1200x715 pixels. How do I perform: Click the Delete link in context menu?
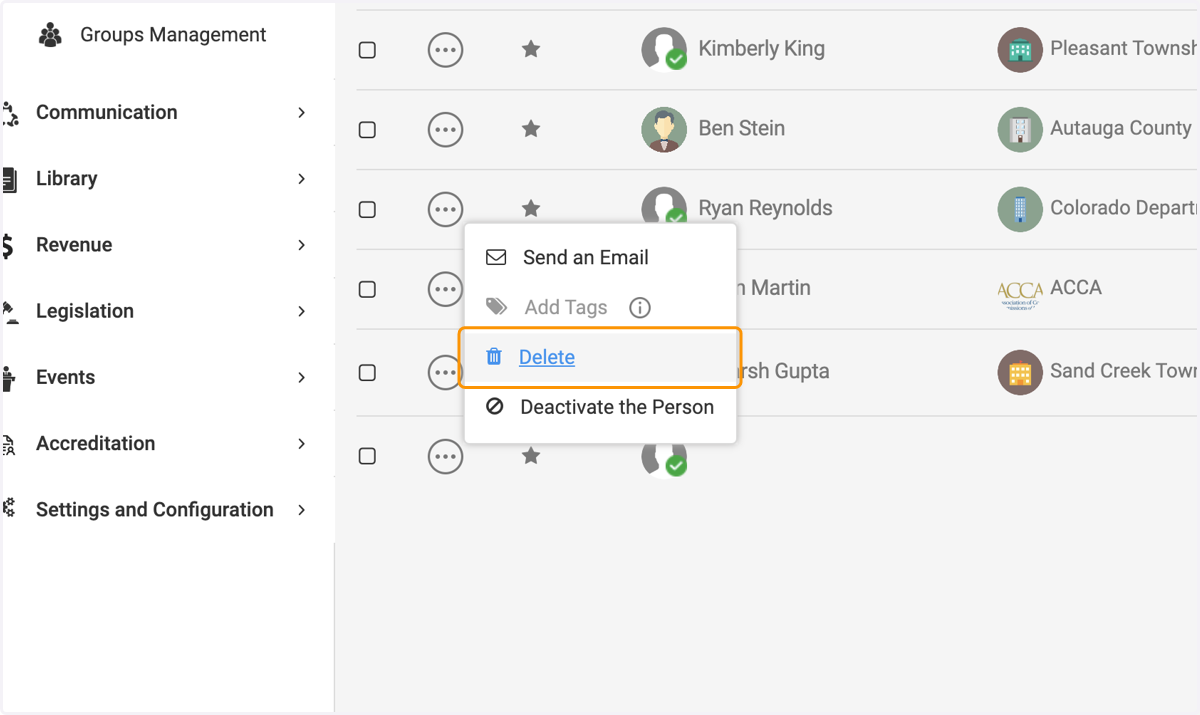click(547, 357)
